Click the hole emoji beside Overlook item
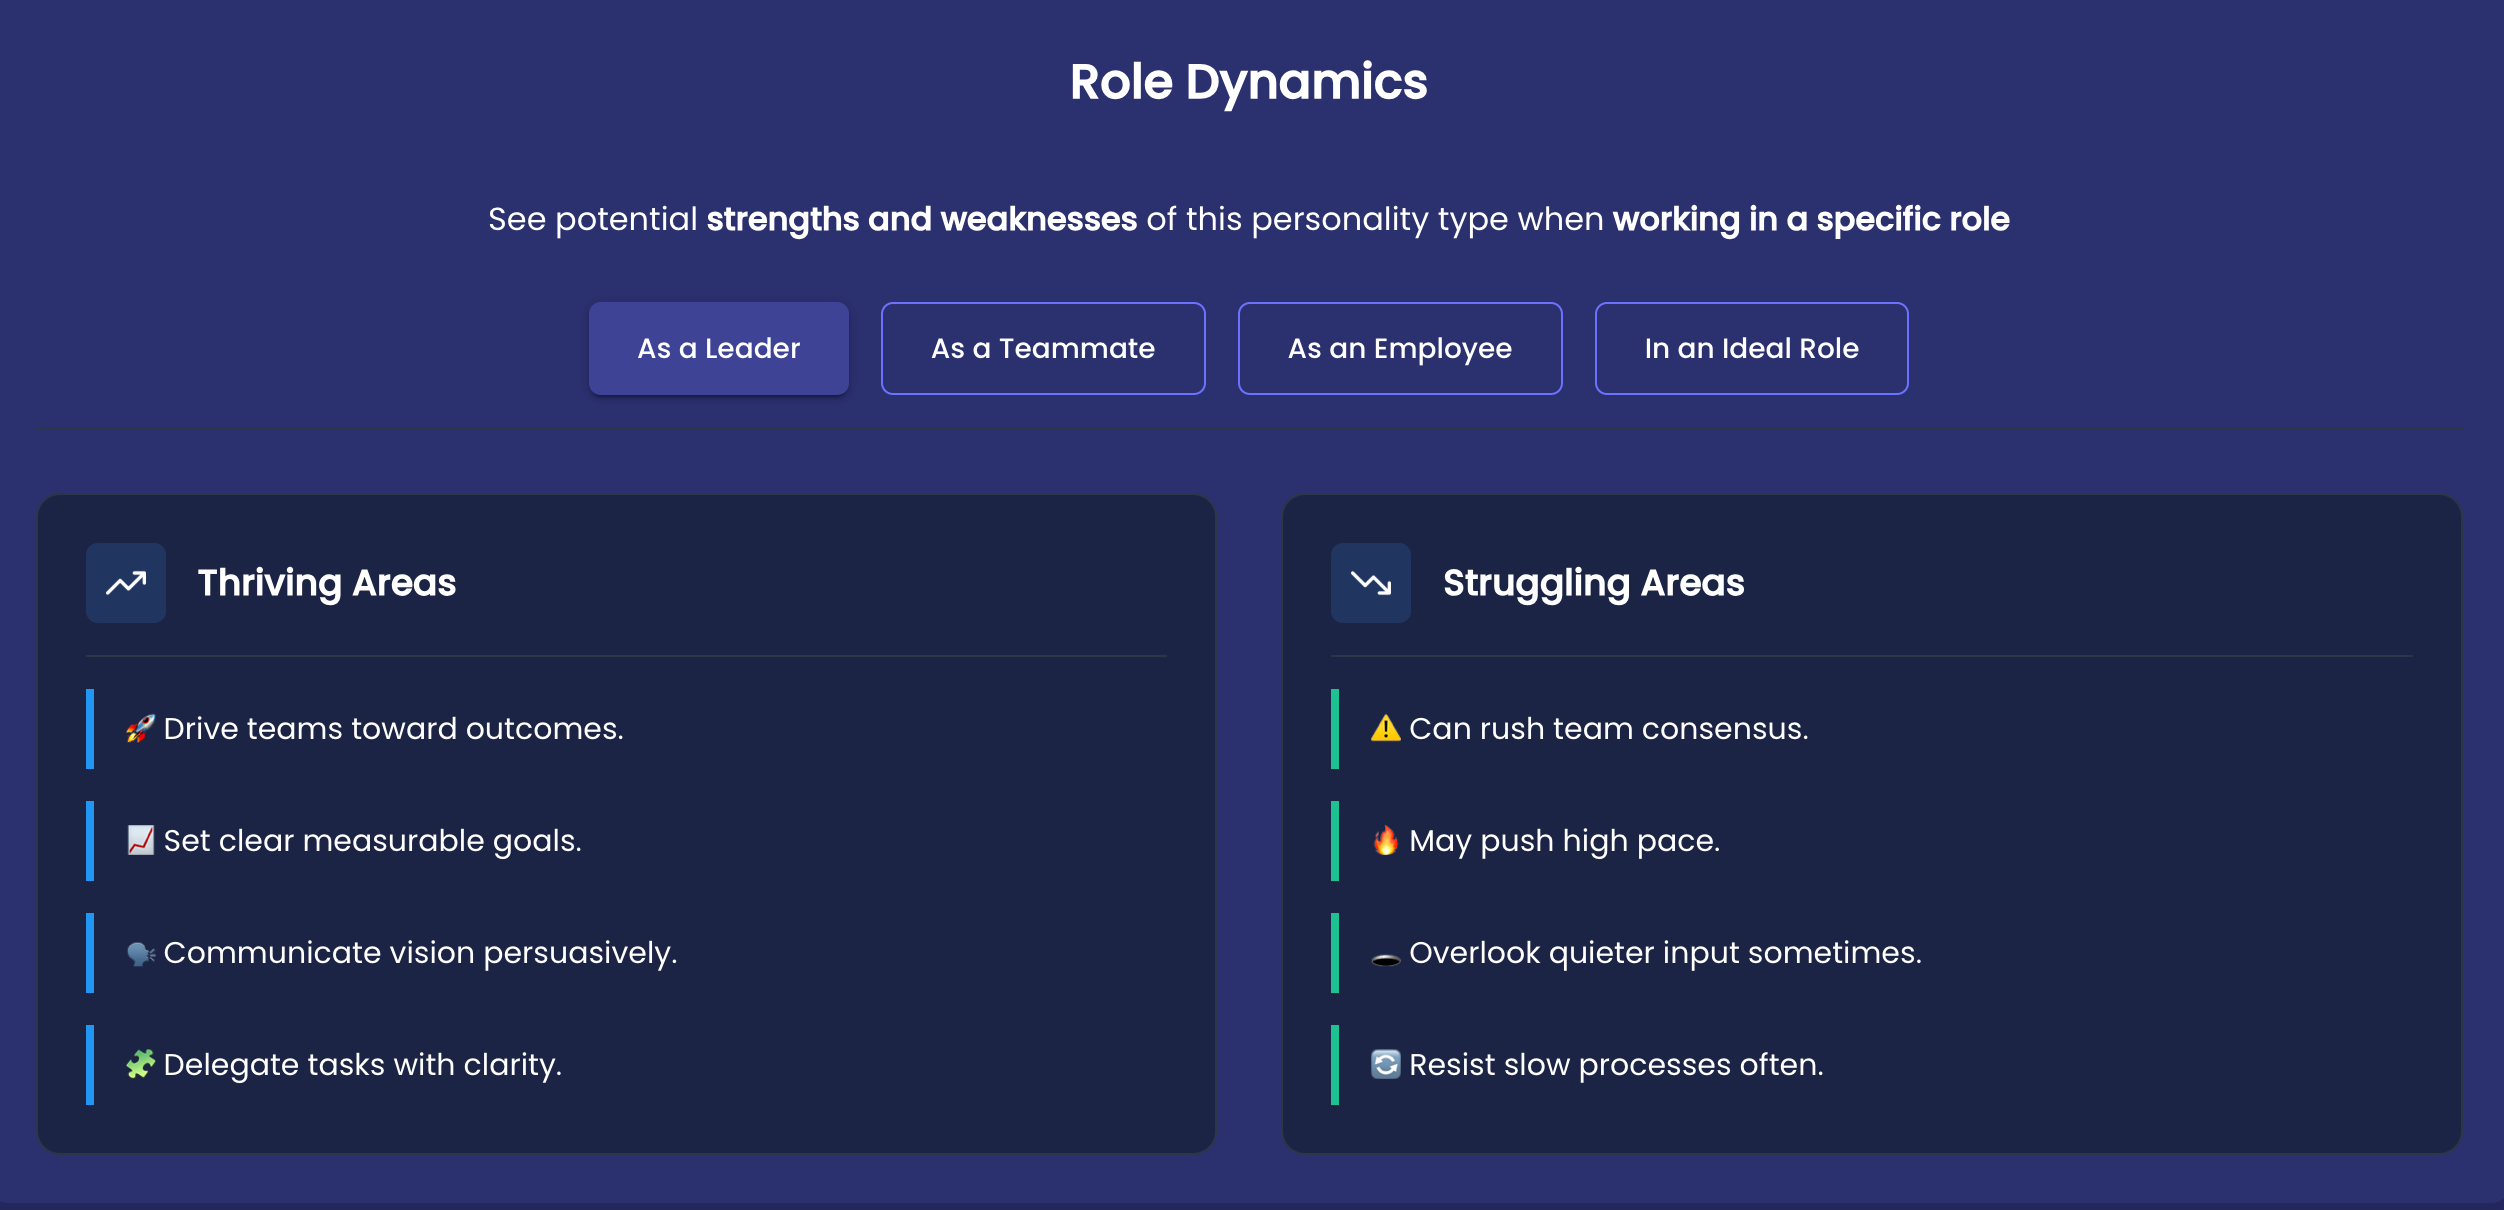Viewport: 2504px width, 1210px height. (1385, 960)
